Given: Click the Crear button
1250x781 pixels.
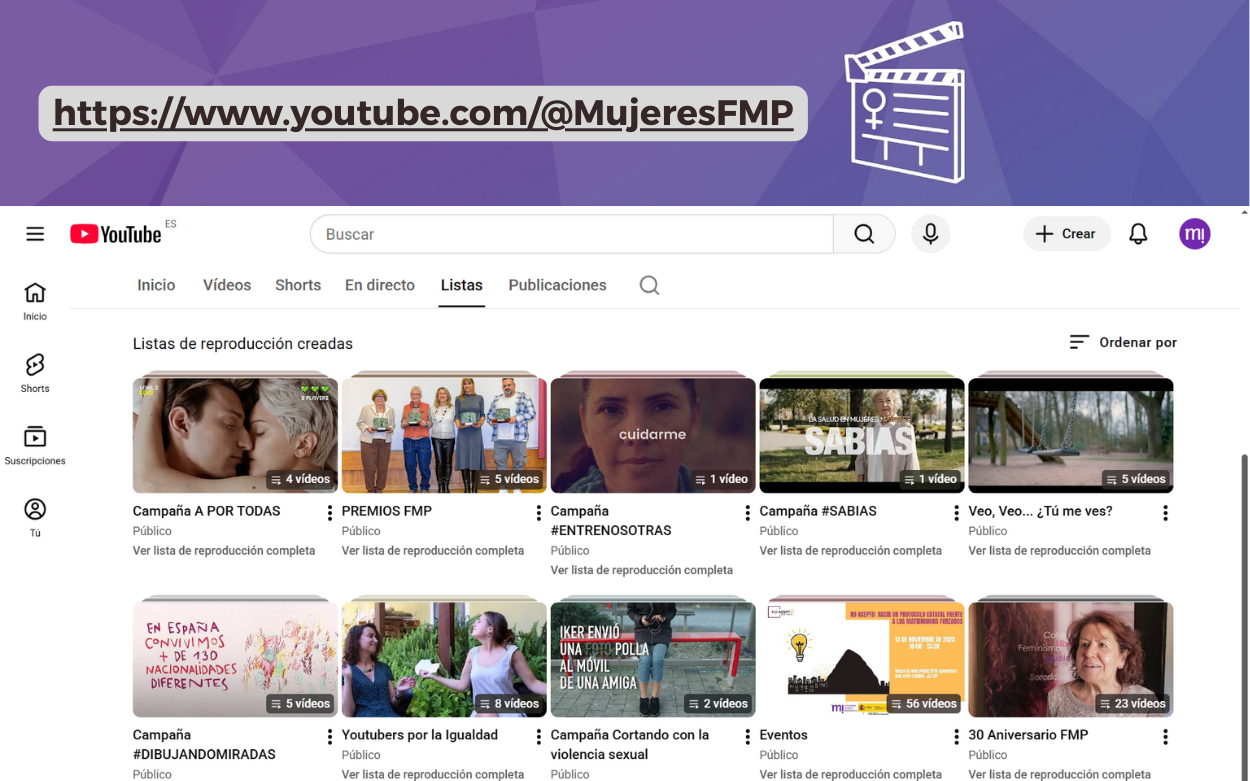Looking at the screenshot, I should click(1066, 234).
